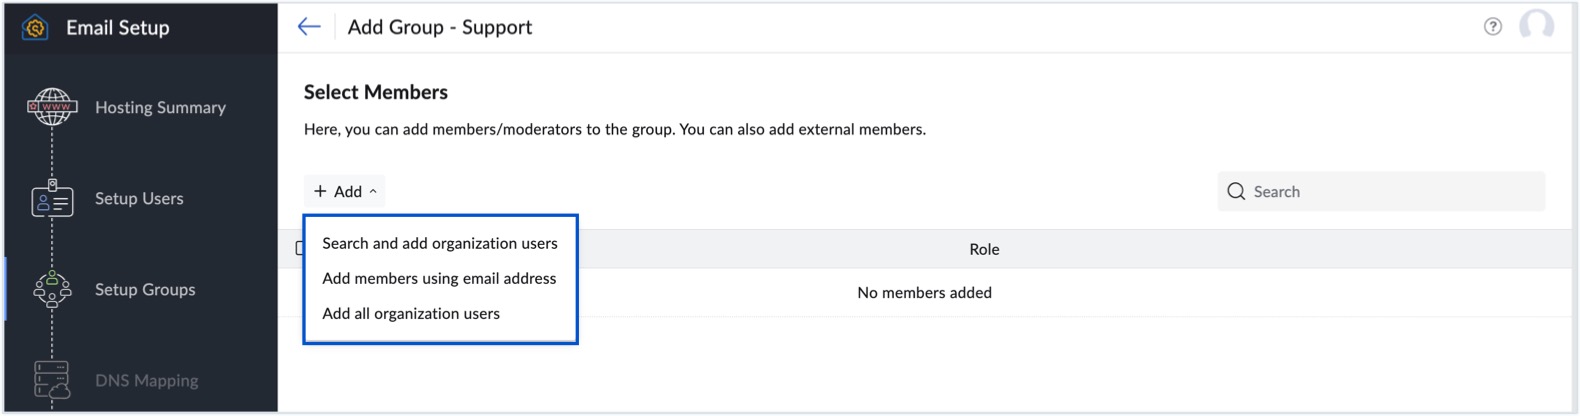Open the Setup Groups step
Image resolution: width=1580 pixels, height=416 pixels.
(x=145, y=289)
